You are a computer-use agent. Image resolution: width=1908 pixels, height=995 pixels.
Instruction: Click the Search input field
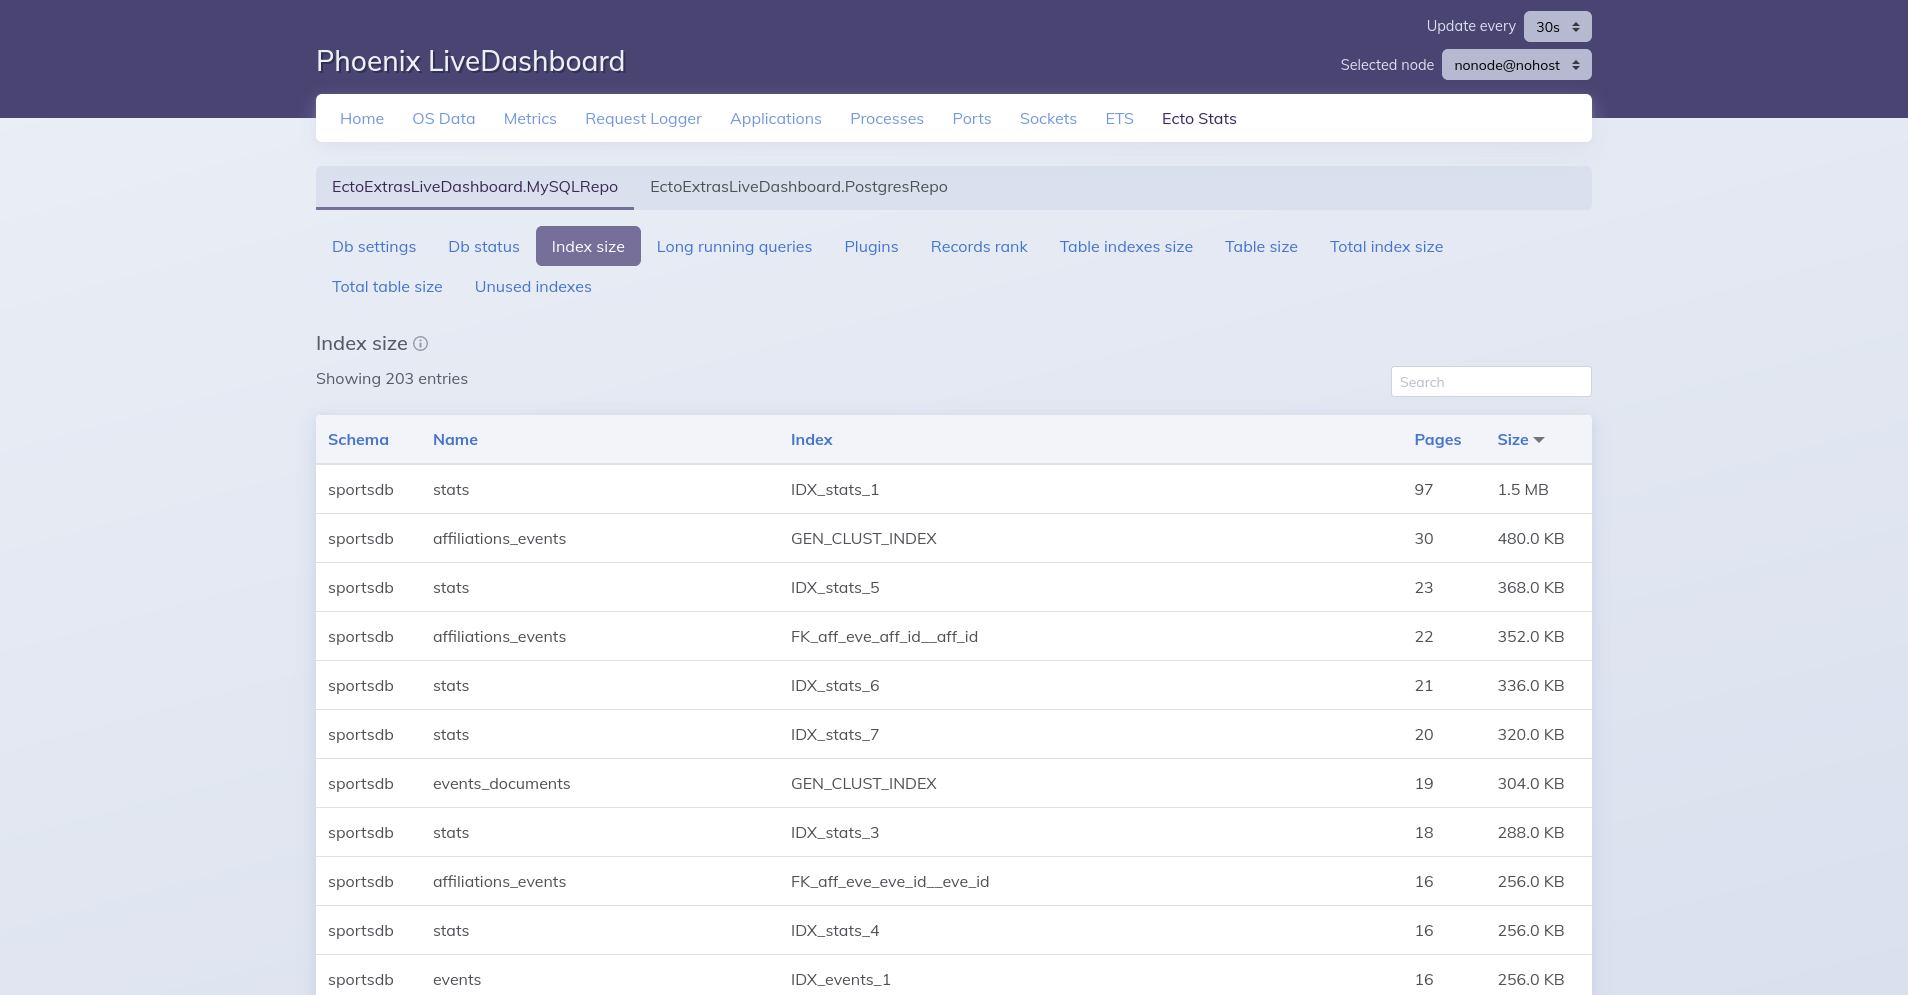1490,381
